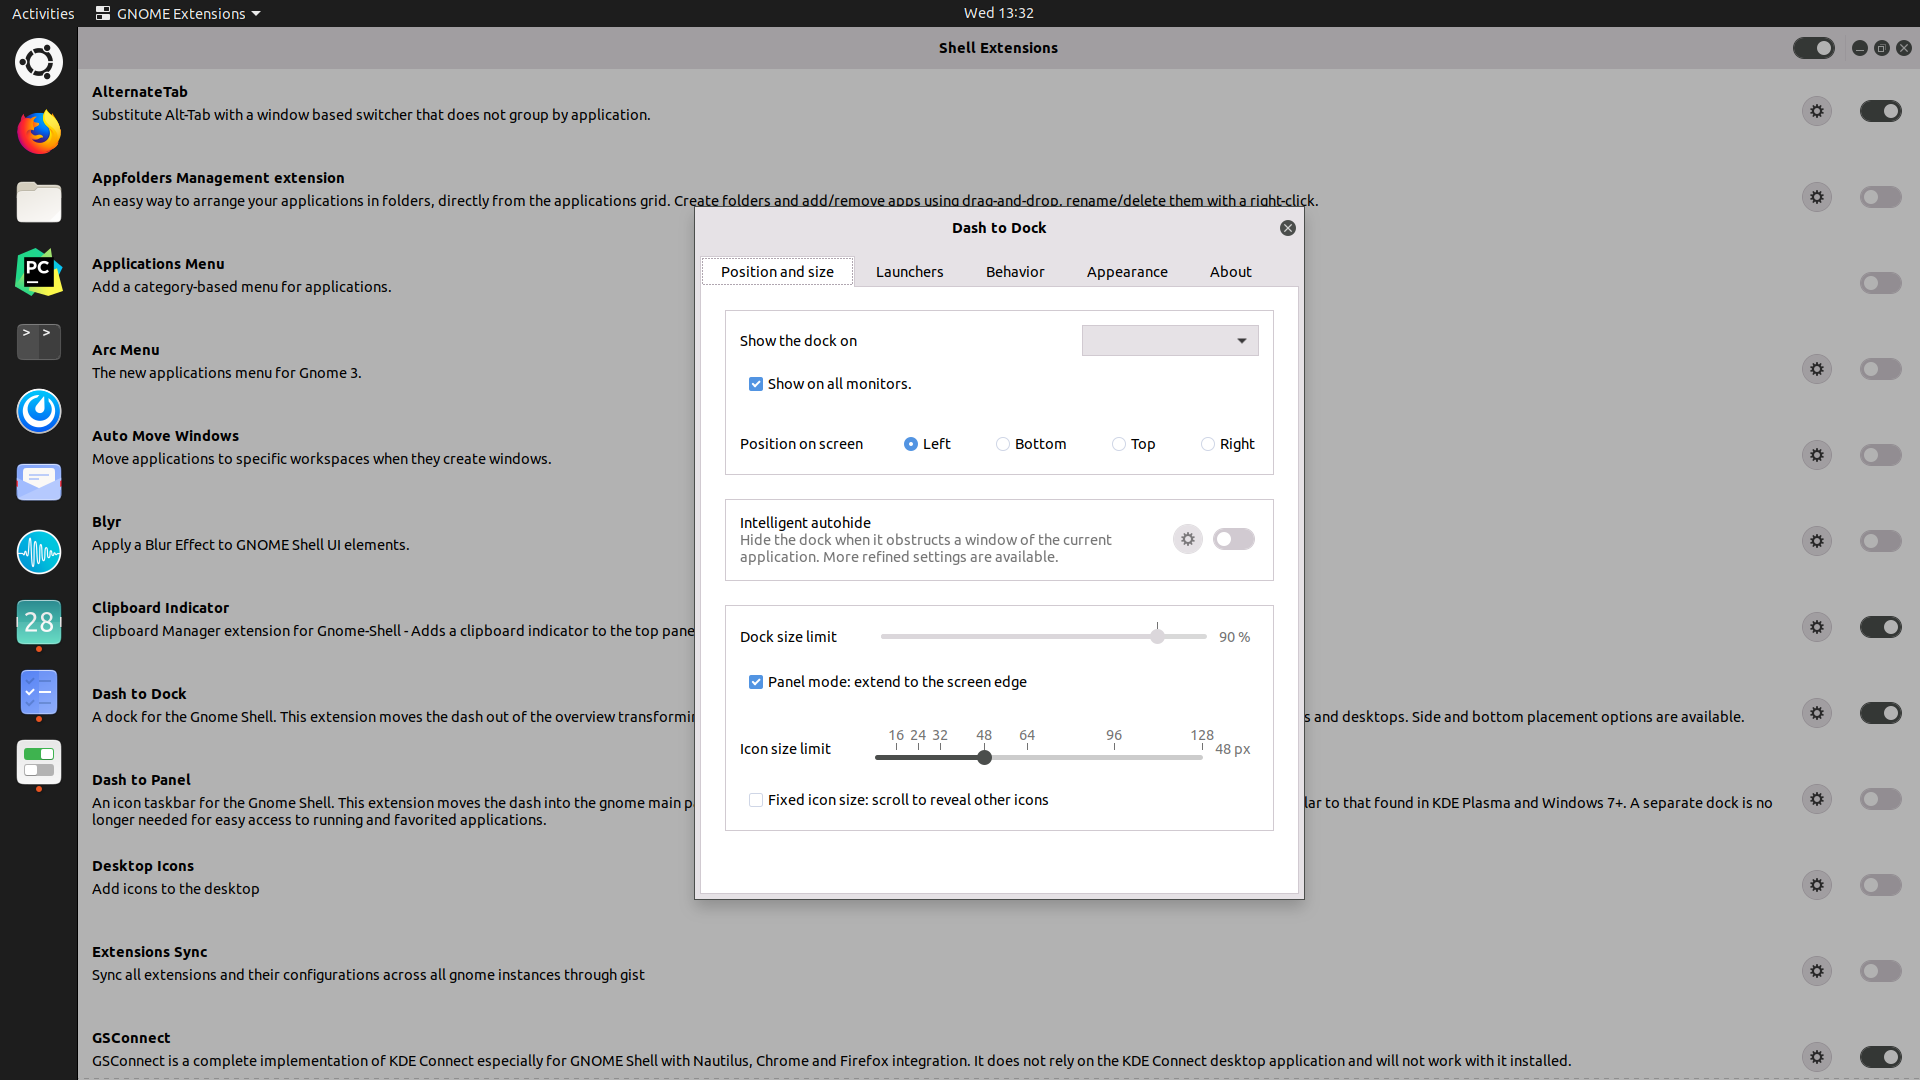This screenshot has width=1920, height=1080.
Task: Switch to the About tab
Action: [x=1230, y=272]
